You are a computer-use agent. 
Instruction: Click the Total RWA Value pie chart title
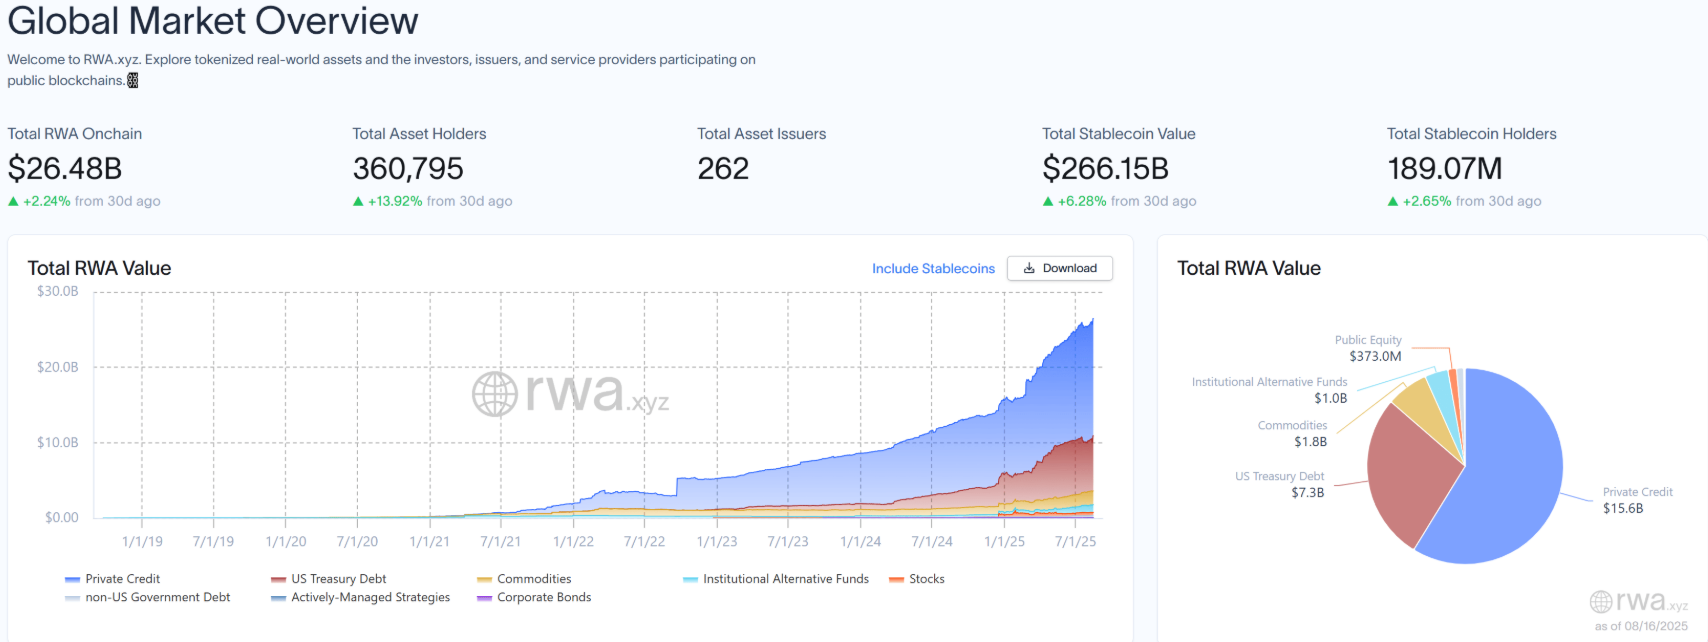[1249, 268]
